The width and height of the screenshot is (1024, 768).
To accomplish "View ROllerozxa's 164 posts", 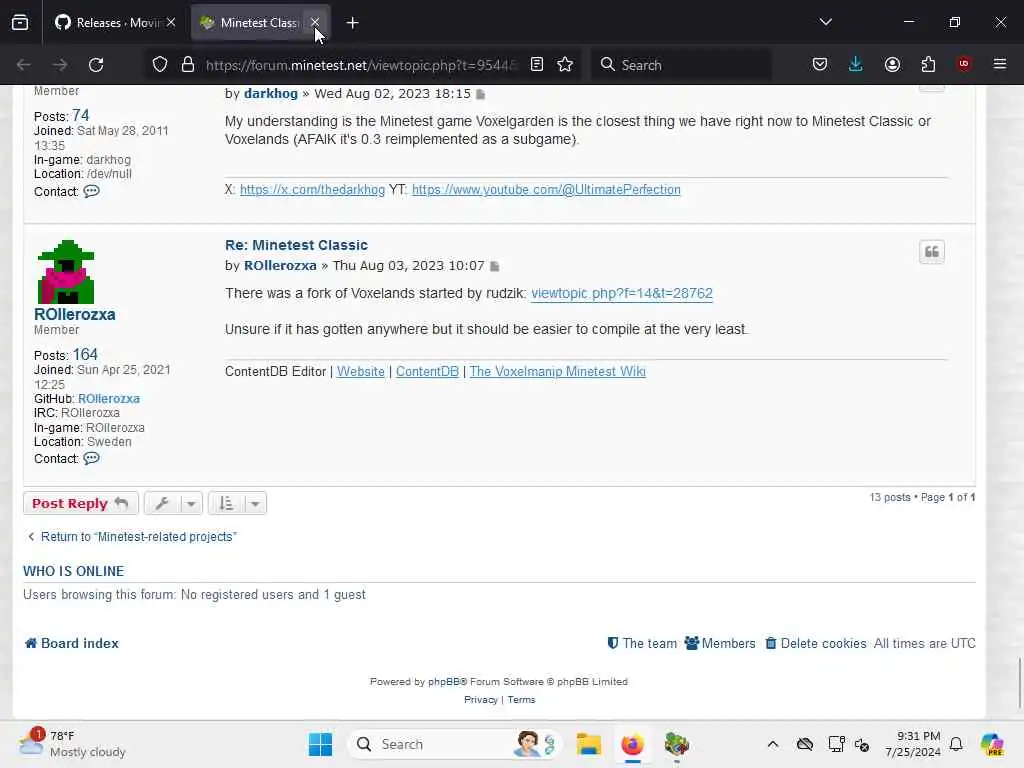I will [85, 355].
